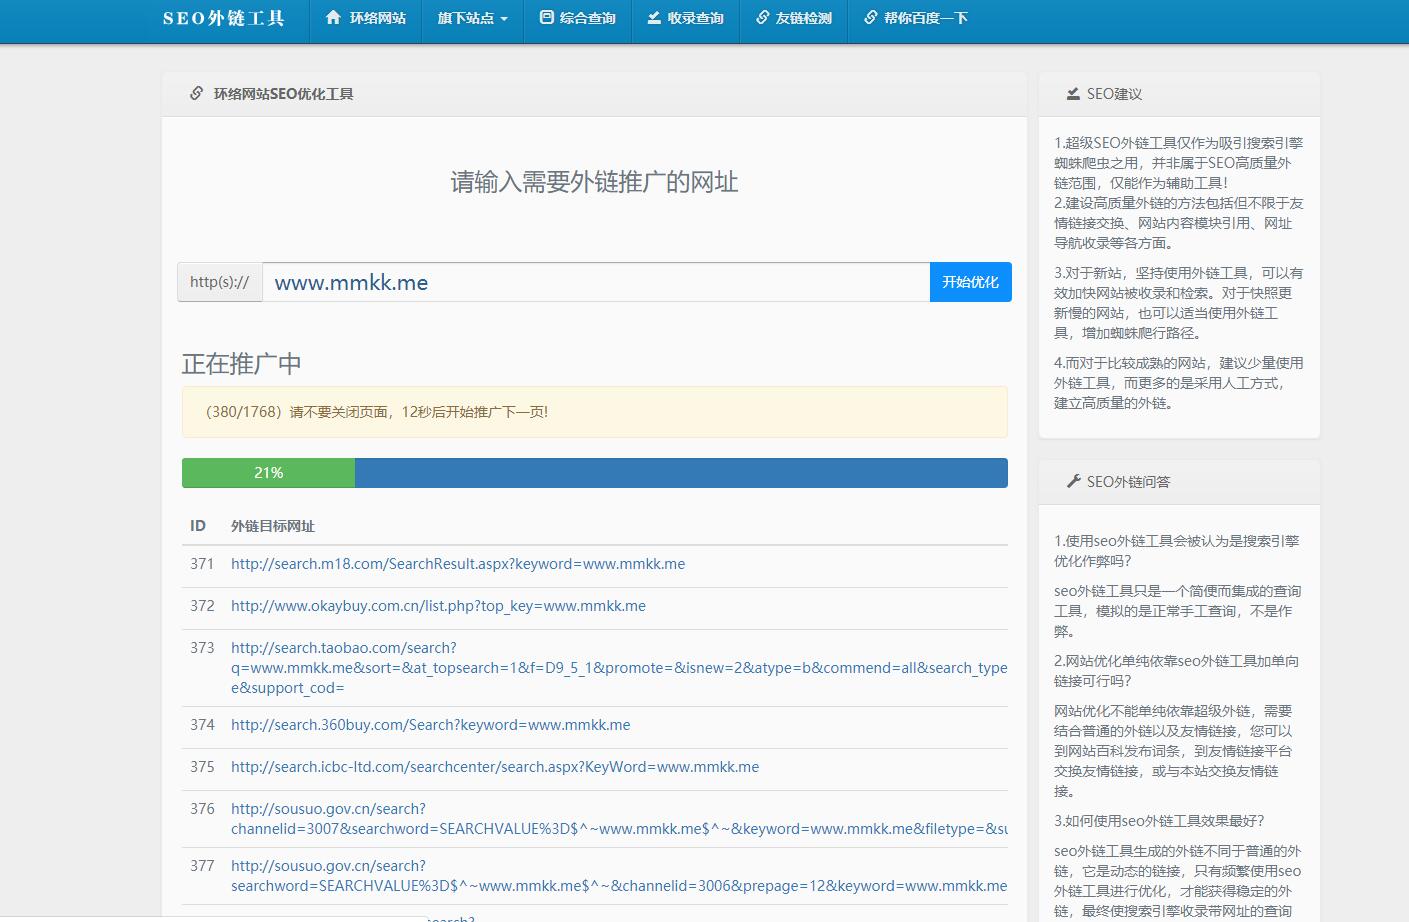This screenshot has width=1409, height=922.
Task: Click the ID column header
Action: [198, 526]
